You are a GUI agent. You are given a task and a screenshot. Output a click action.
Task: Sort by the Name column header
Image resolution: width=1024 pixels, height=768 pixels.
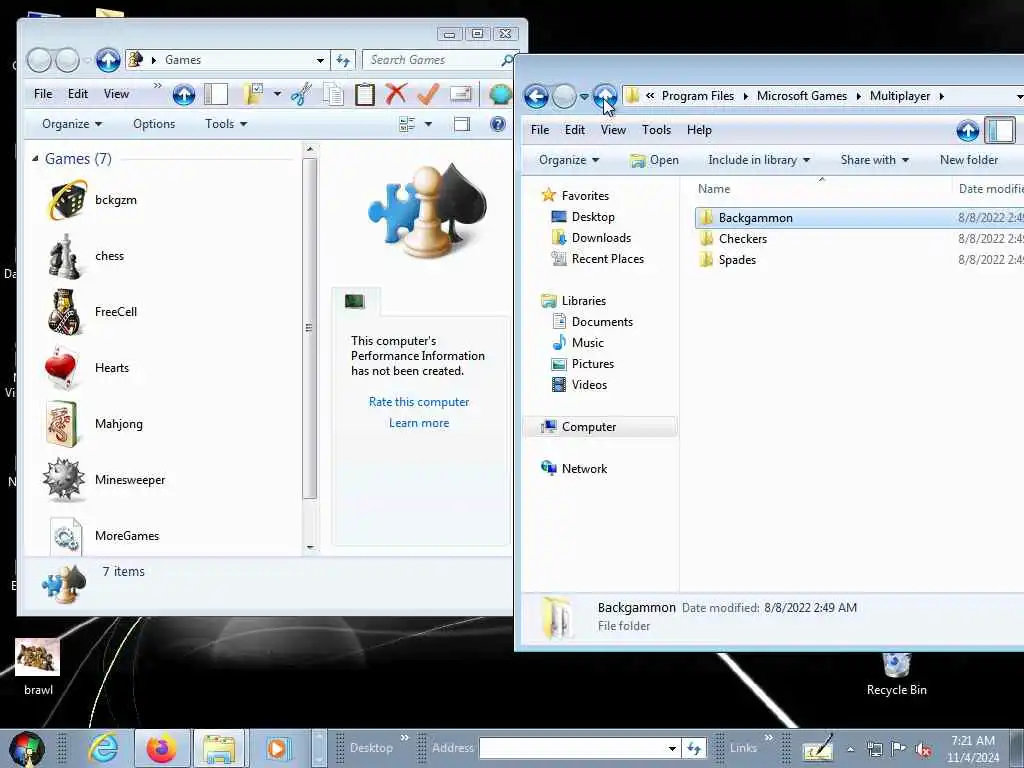(714, 189)
